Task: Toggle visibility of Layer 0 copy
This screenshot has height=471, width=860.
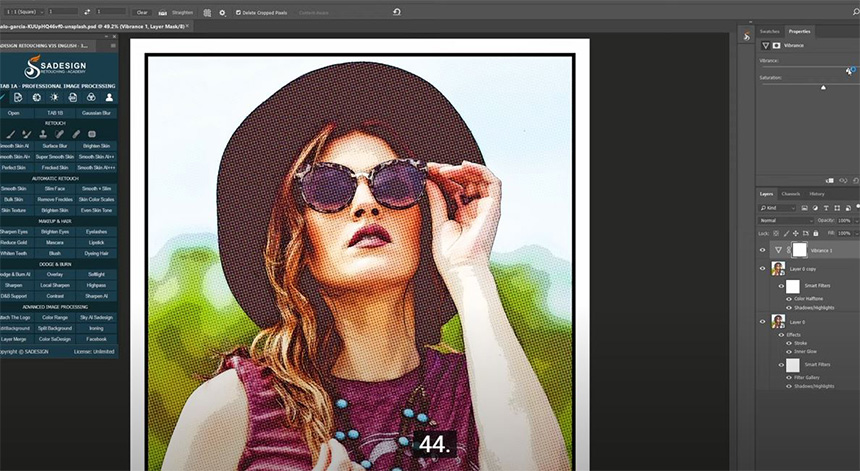Action: (x=763, y=268)
